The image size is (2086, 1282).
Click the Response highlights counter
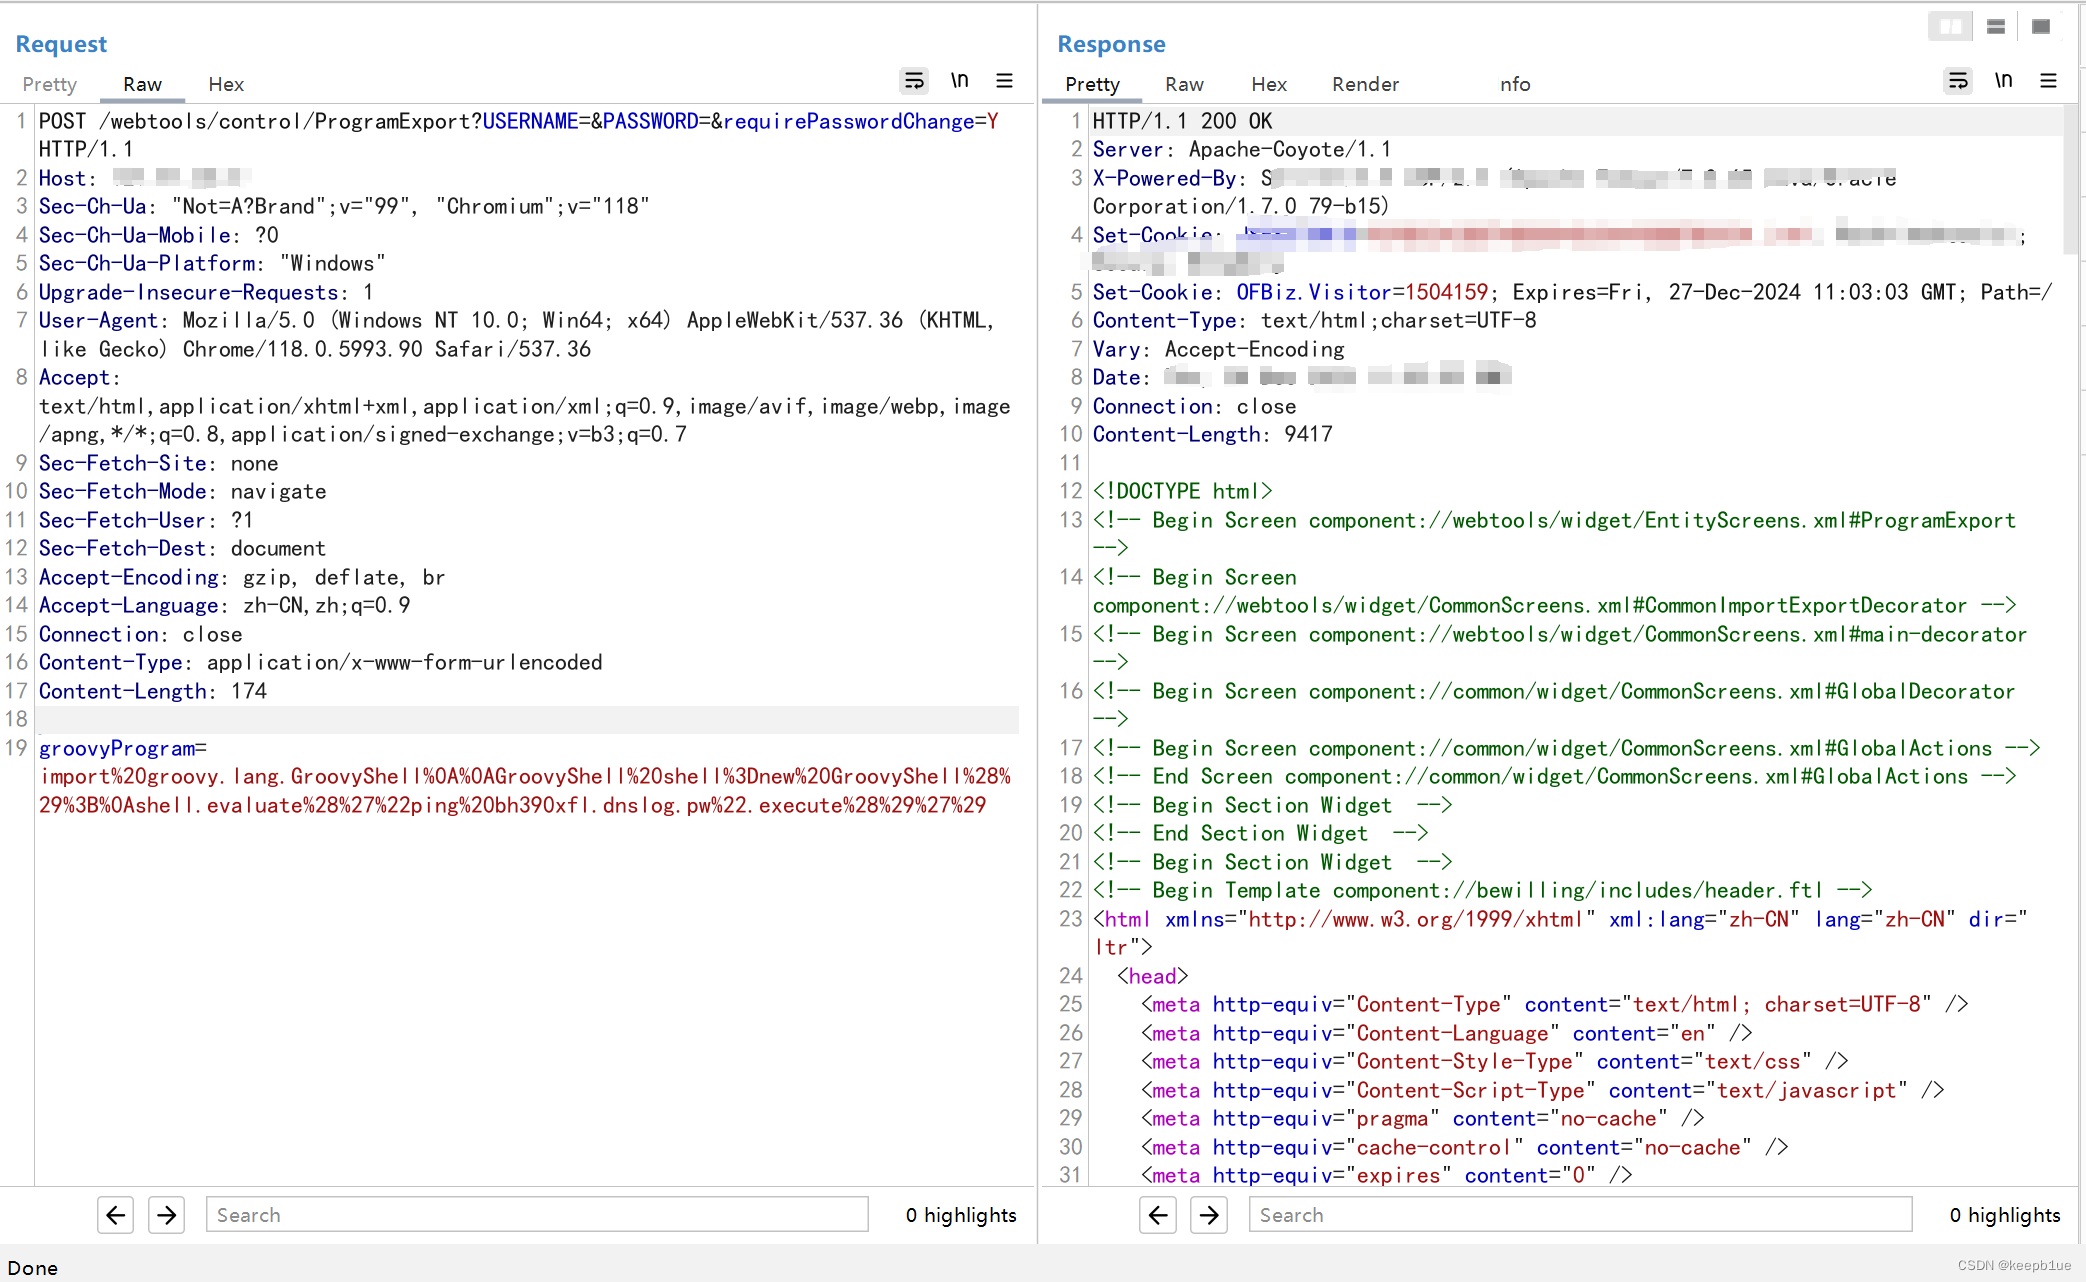pos(2005,1215)
